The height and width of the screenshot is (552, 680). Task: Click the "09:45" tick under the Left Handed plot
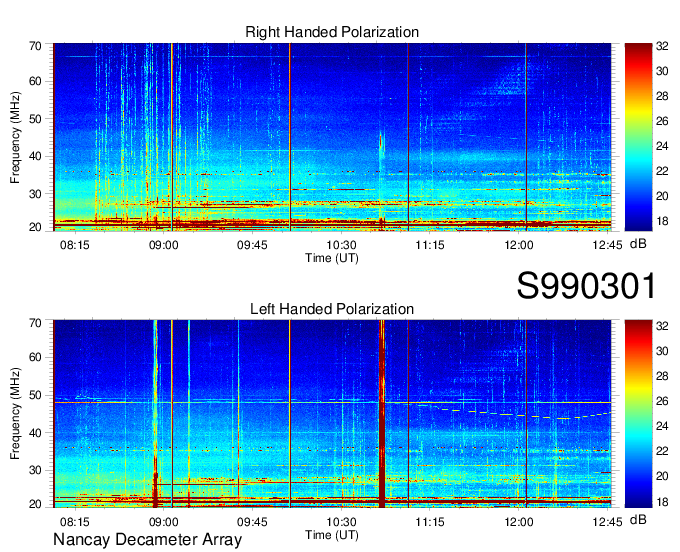252,522
